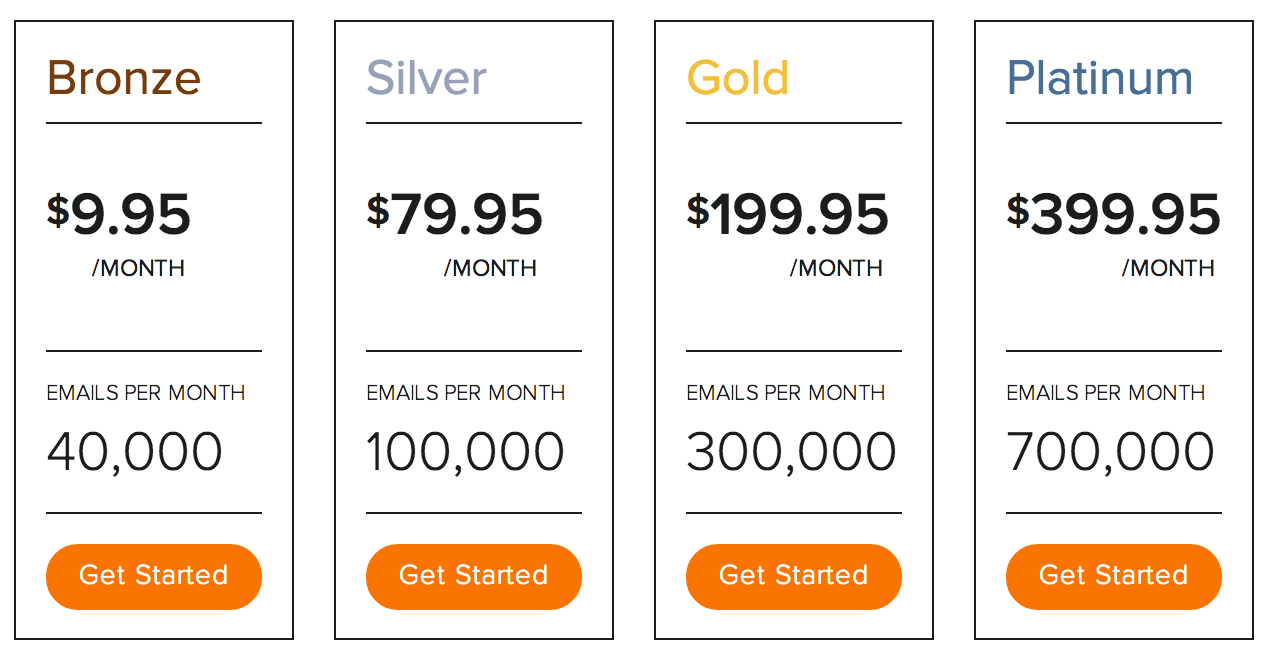Click /MONTH label under Platinum price
Image resolution: width=1268 pixels, height=654 pixels.
(x=1168, y=268)
